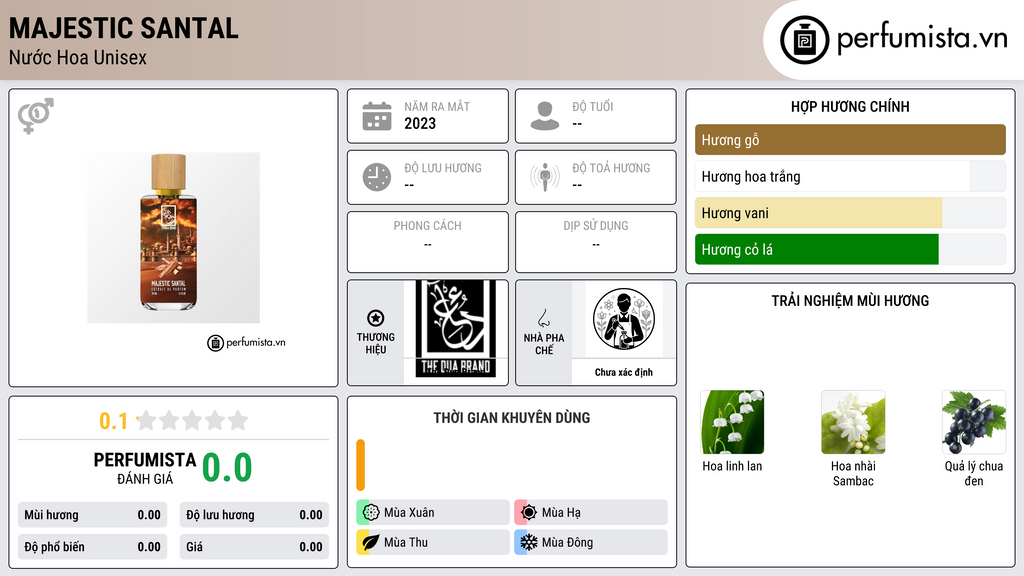The image size is (1024, 576).
Task: Click the TRẢI NGHIỆM MÙI HƯƠNG heading
Action: (x=850, y=301)
